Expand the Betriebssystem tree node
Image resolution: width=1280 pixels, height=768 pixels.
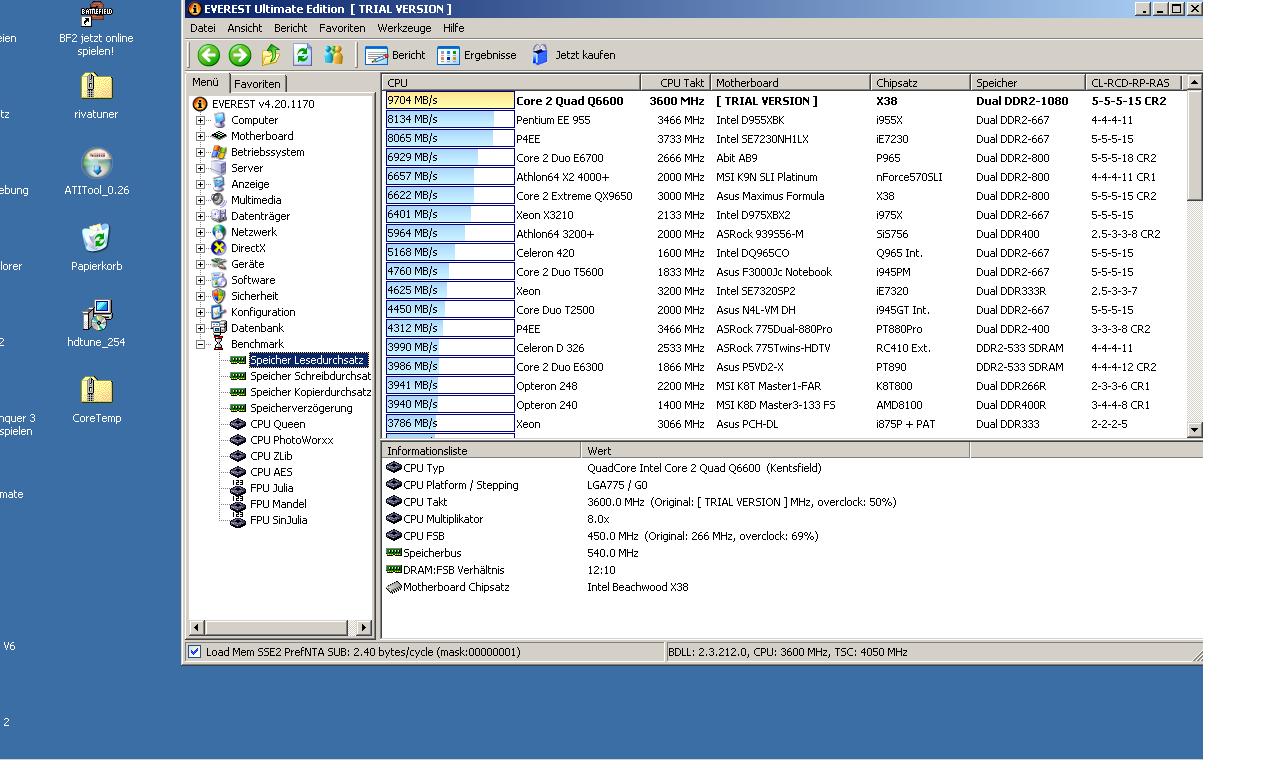[x=200, y=152]
